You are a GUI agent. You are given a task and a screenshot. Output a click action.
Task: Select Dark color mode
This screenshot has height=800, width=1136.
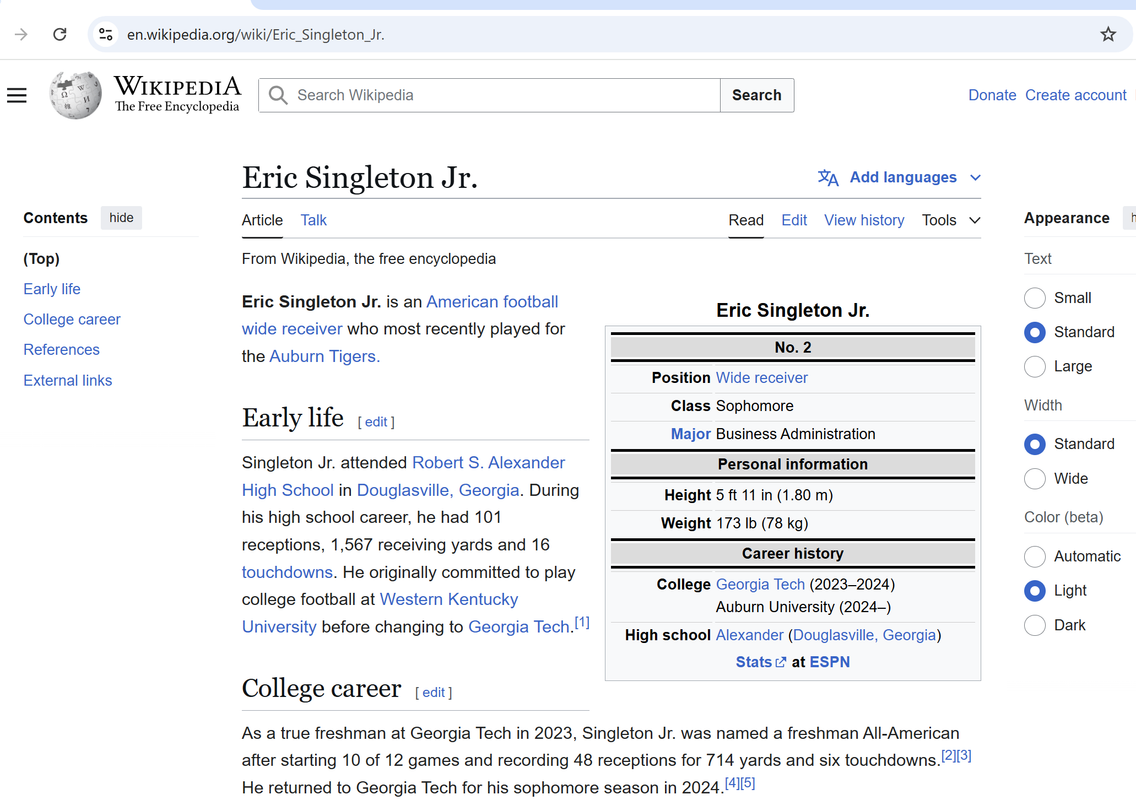pyautogui.click(x=1035, y=625)
